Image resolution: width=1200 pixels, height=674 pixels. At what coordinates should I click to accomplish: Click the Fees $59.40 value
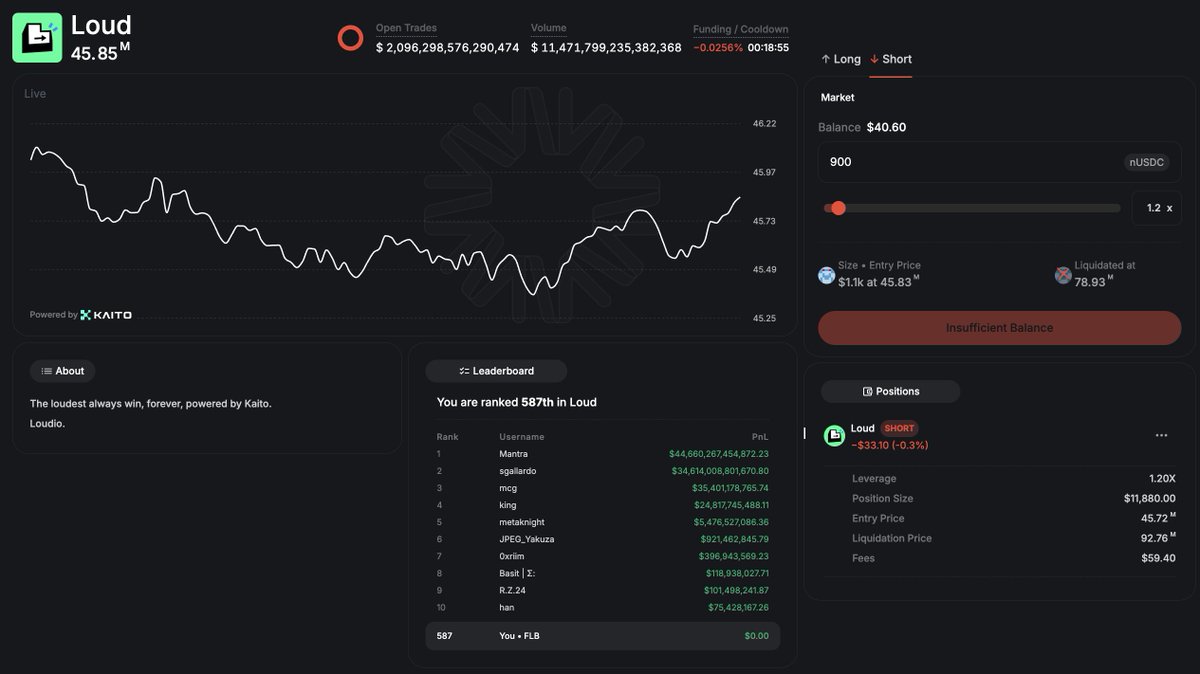[1158, 558]
